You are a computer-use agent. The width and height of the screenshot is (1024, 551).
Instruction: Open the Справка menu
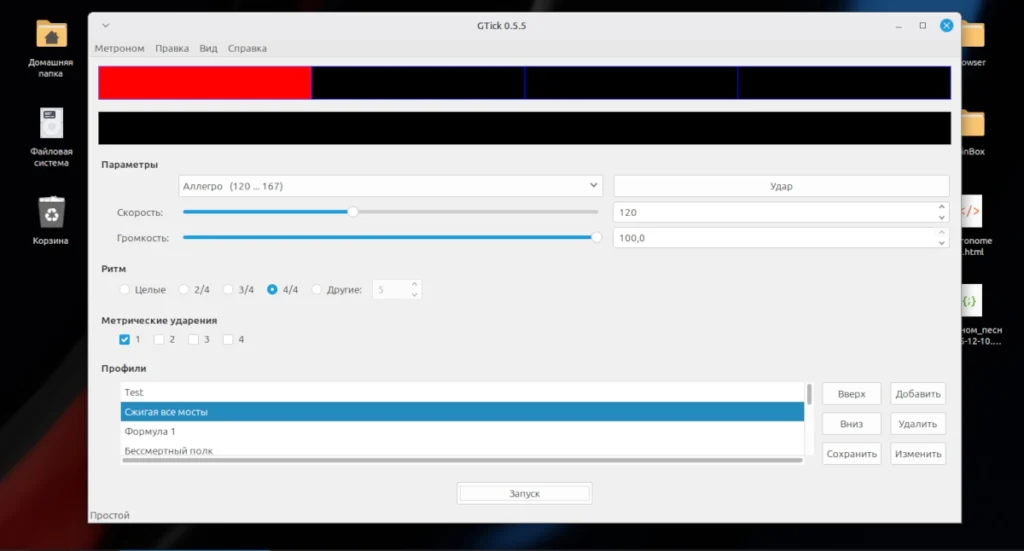[x=247, y=48]
